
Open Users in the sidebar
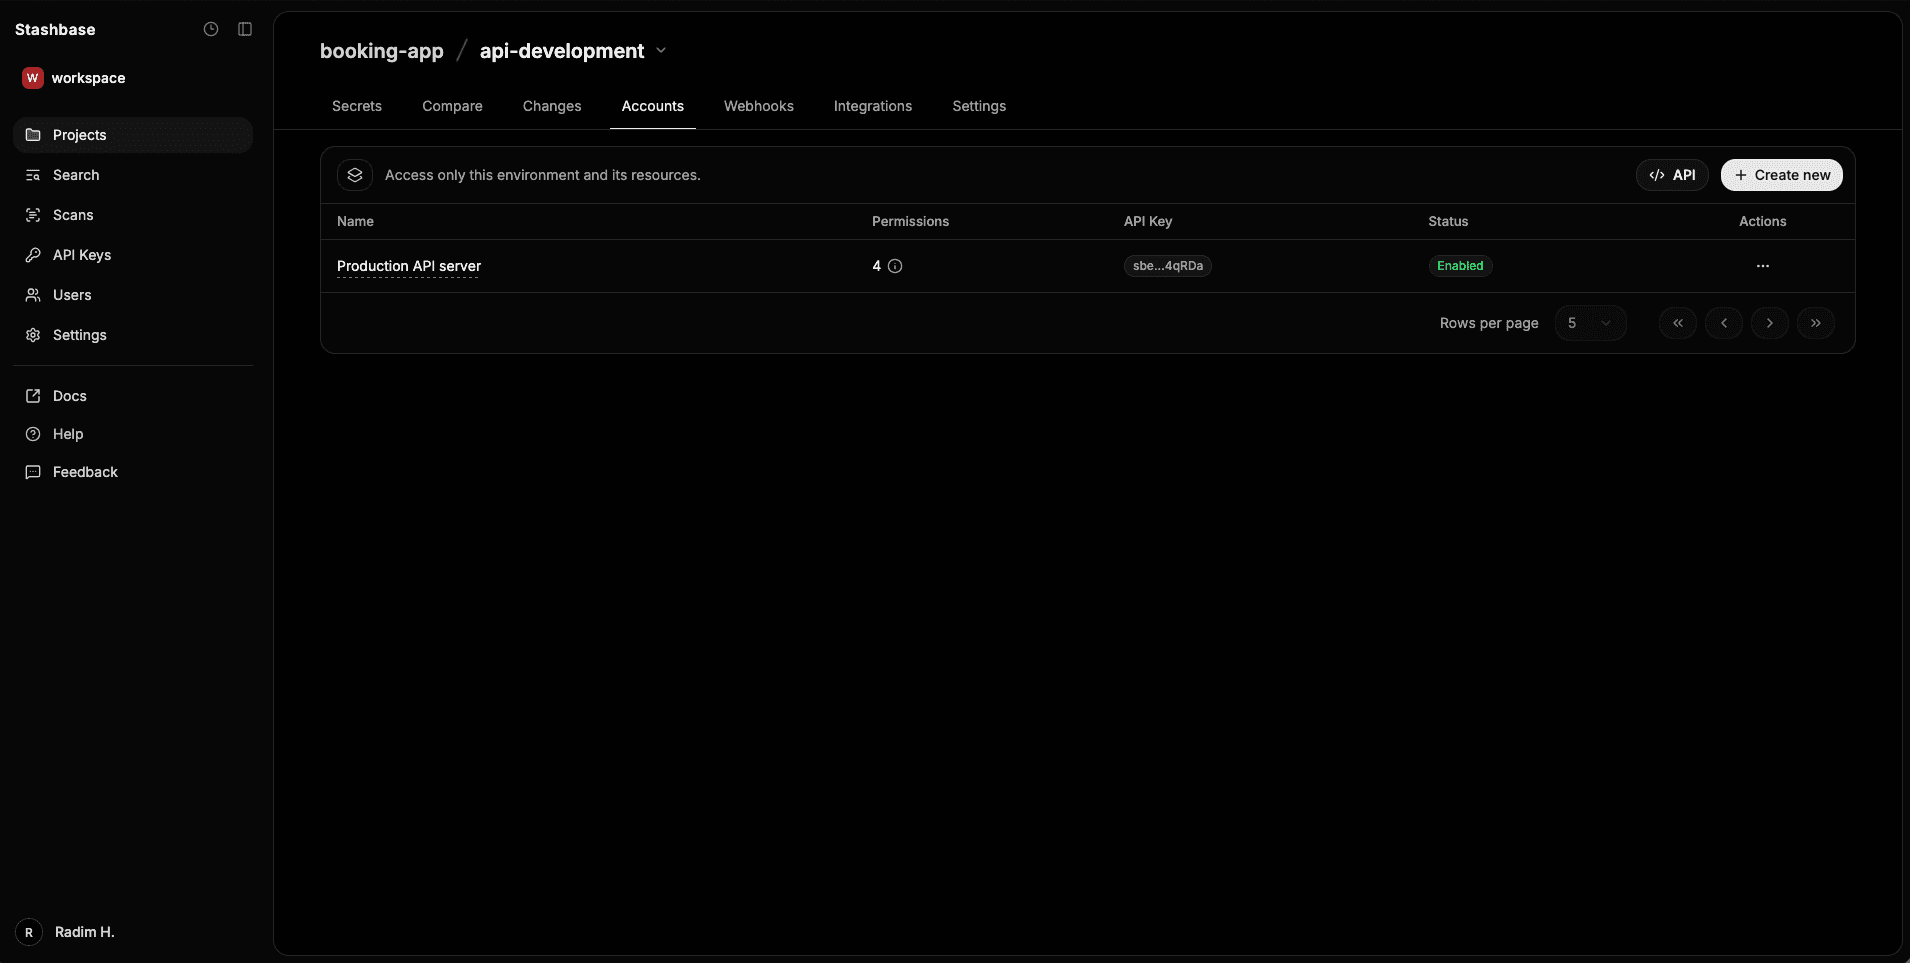click(133, 295)
